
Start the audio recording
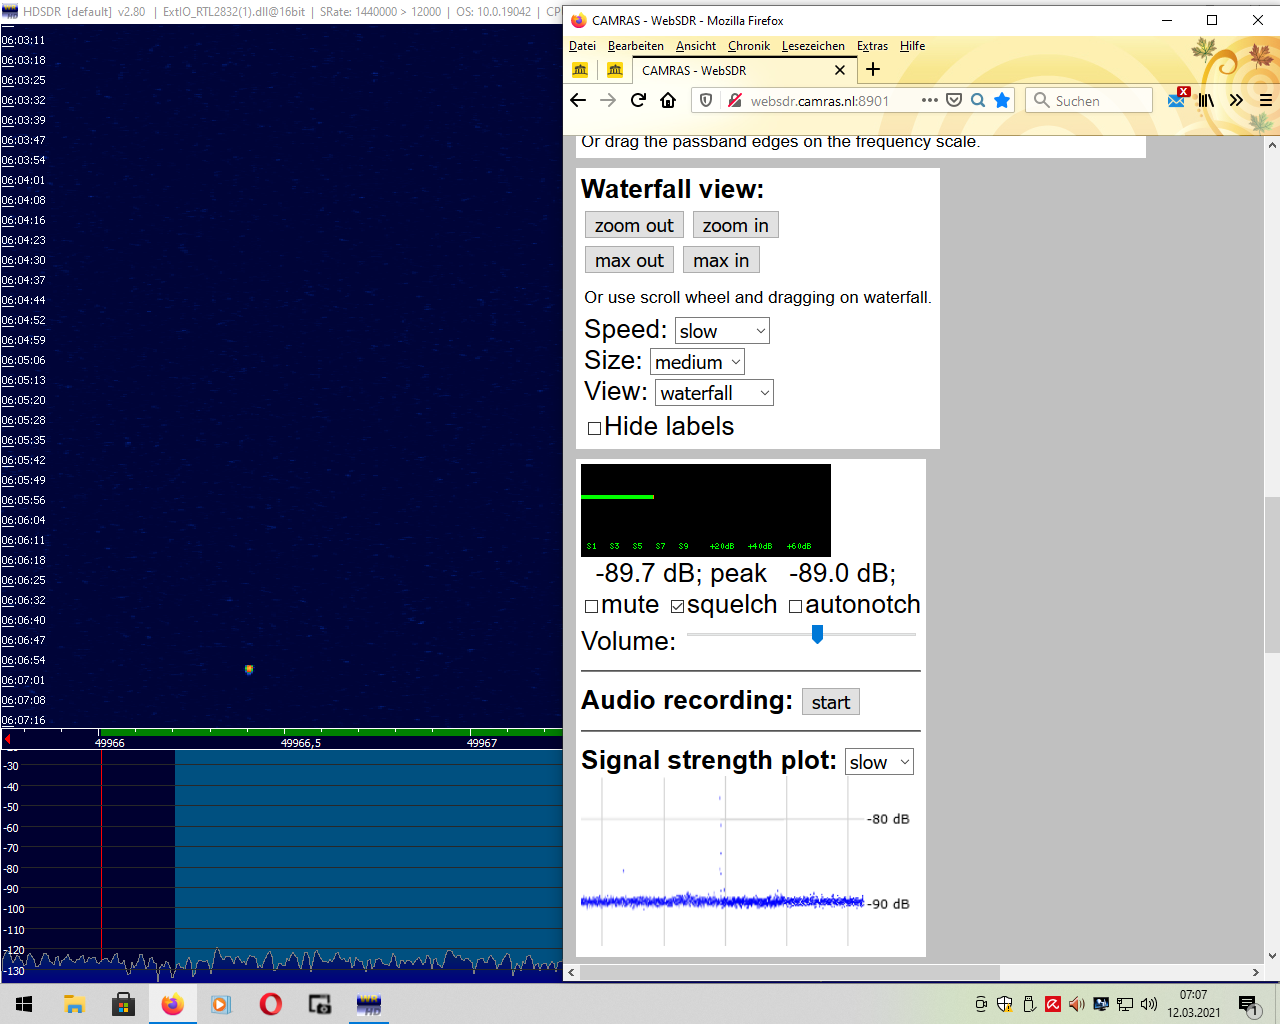pos(831,702)
